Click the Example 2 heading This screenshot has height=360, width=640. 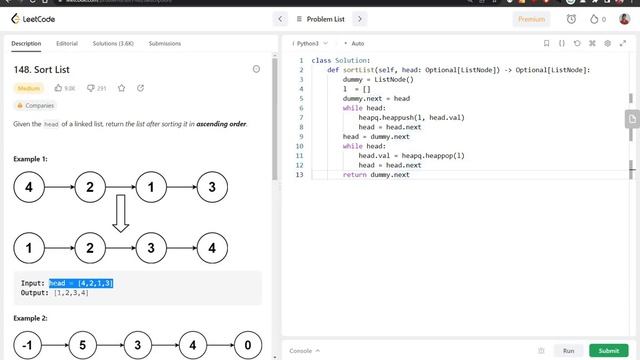tap(30, 318)
